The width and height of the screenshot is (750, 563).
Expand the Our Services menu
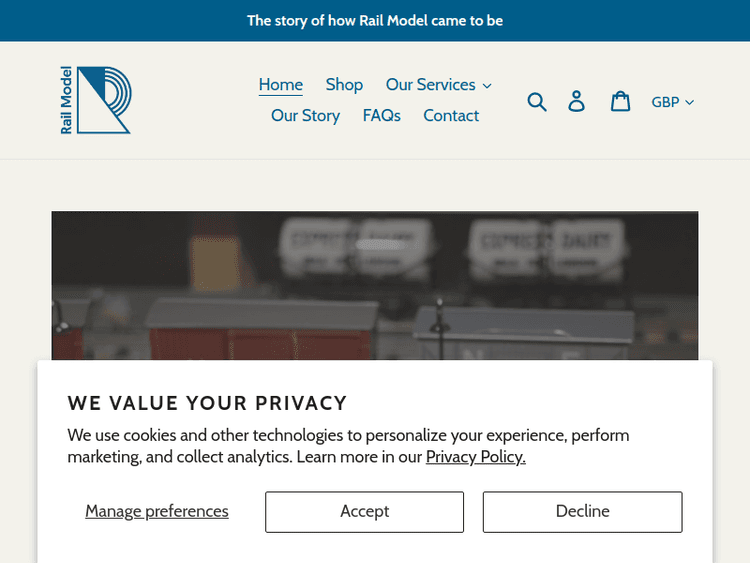pyautogui.click(x=438, y=85)
